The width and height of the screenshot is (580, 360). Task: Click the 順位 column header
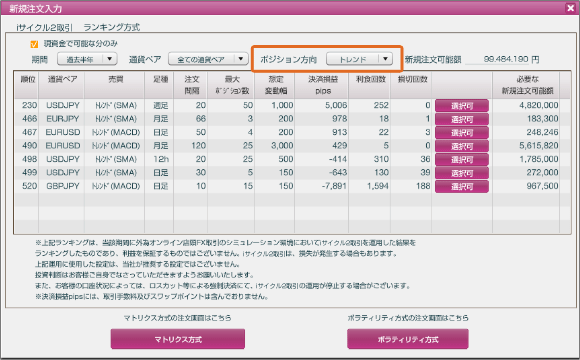point(27,85)
